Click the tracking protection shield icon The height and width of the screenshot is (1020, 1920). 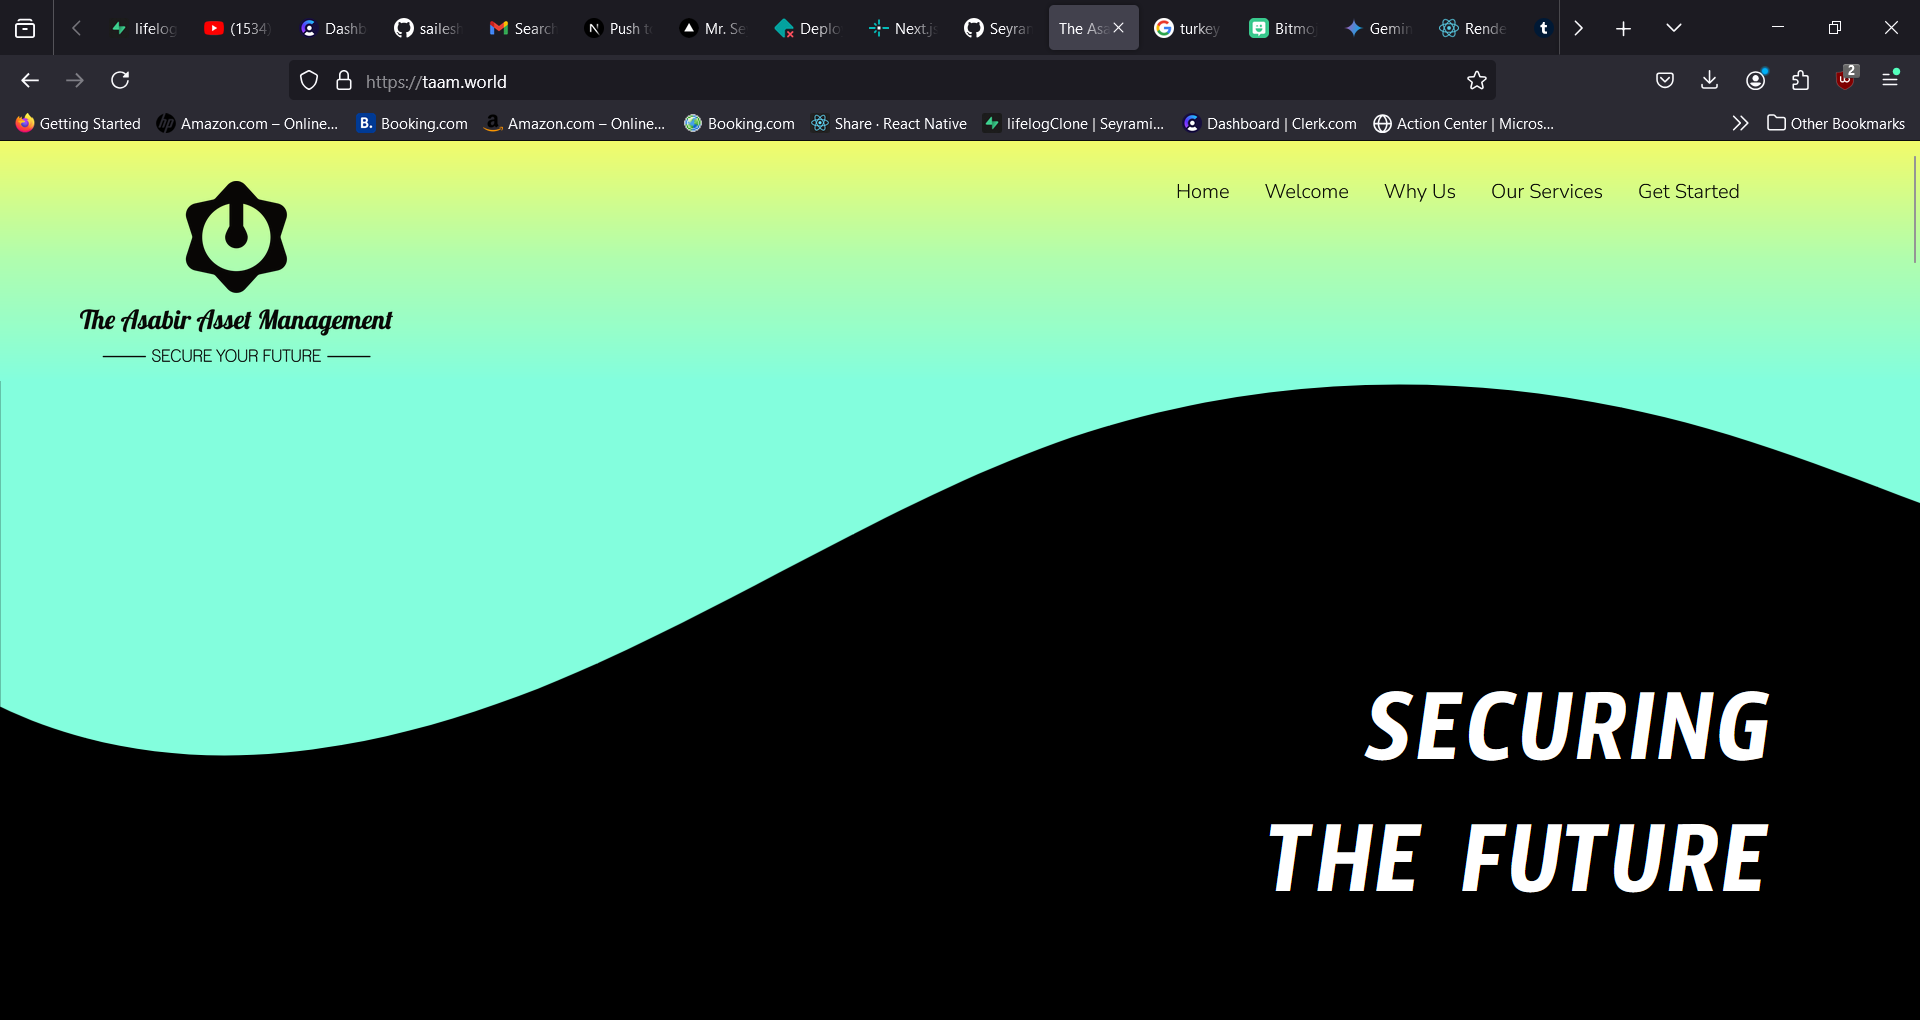309,81
